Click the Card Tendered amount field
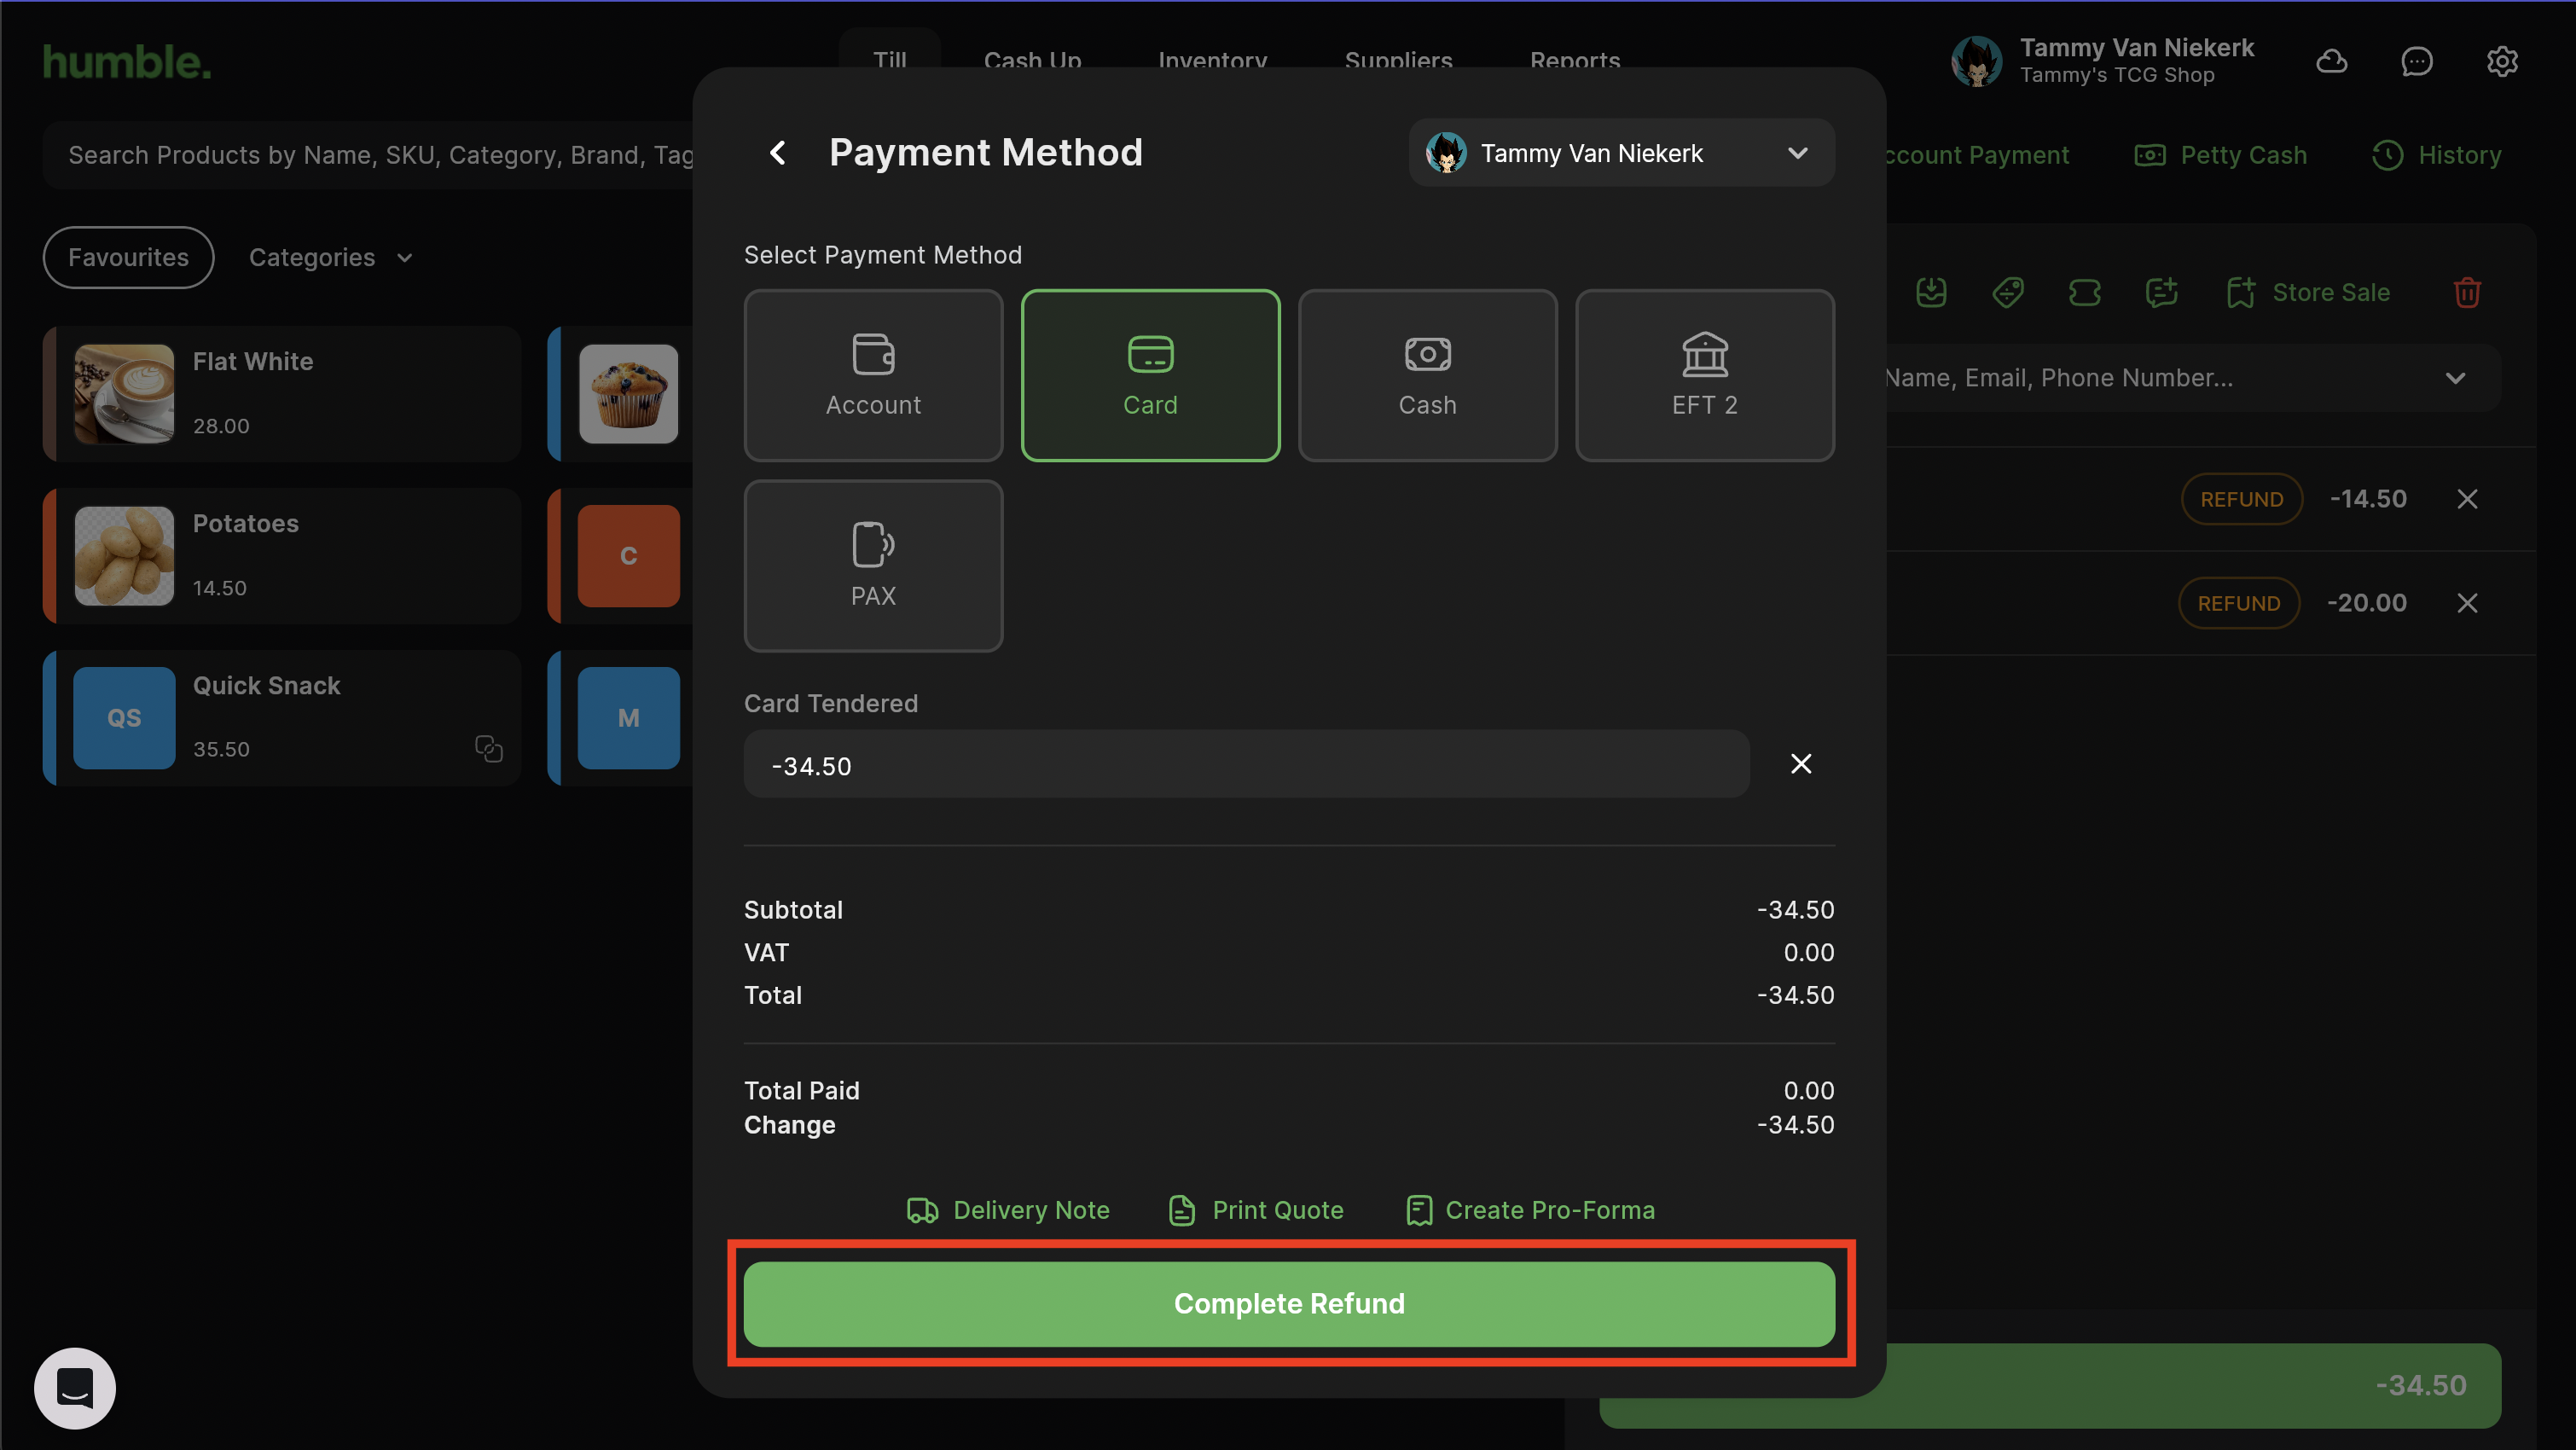This screenshot has width=2576, height=1450. pos(1246,765)
